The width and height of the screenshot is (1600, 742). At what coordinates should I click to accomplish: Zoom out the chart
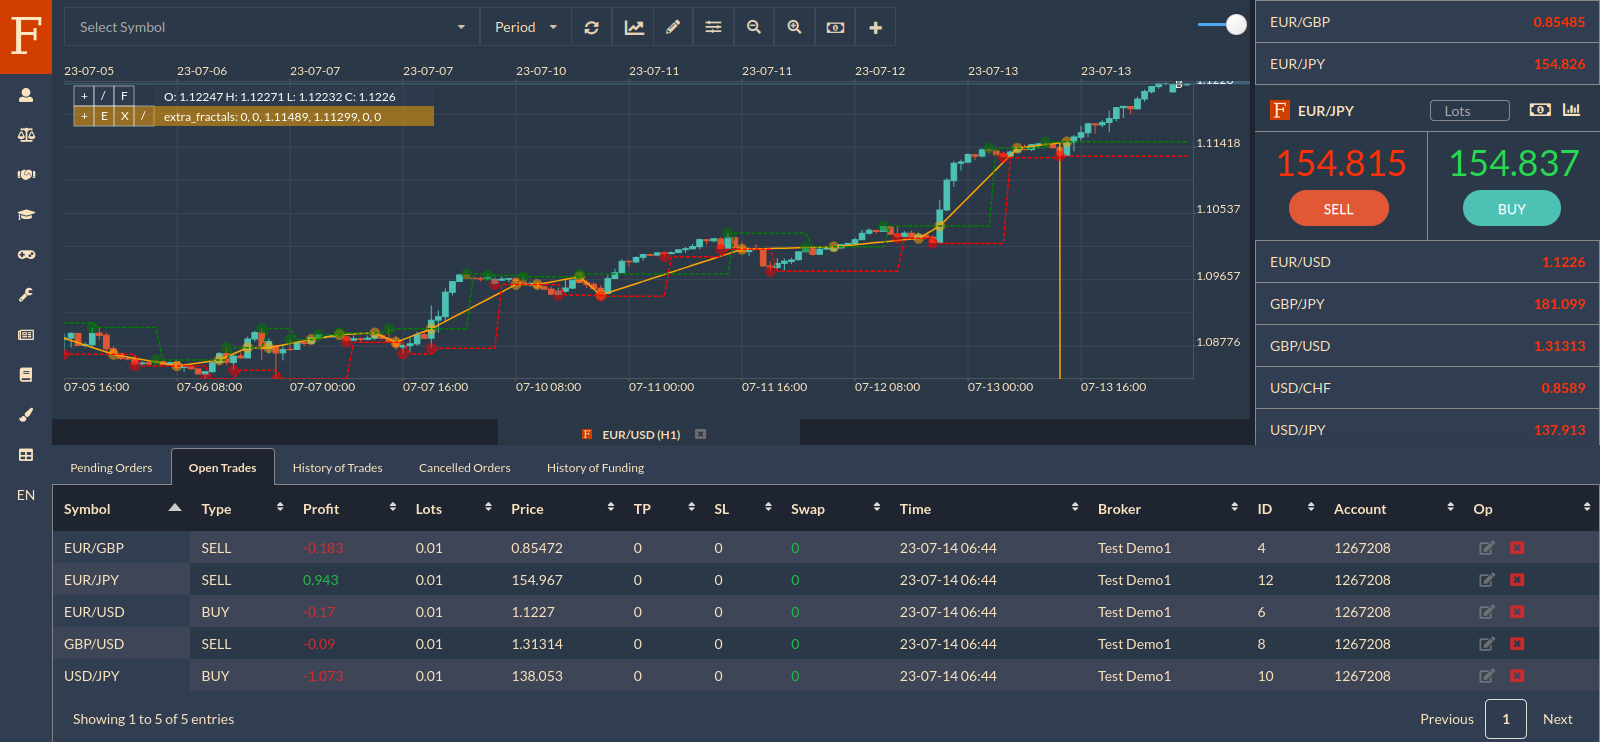click(754, 27)
